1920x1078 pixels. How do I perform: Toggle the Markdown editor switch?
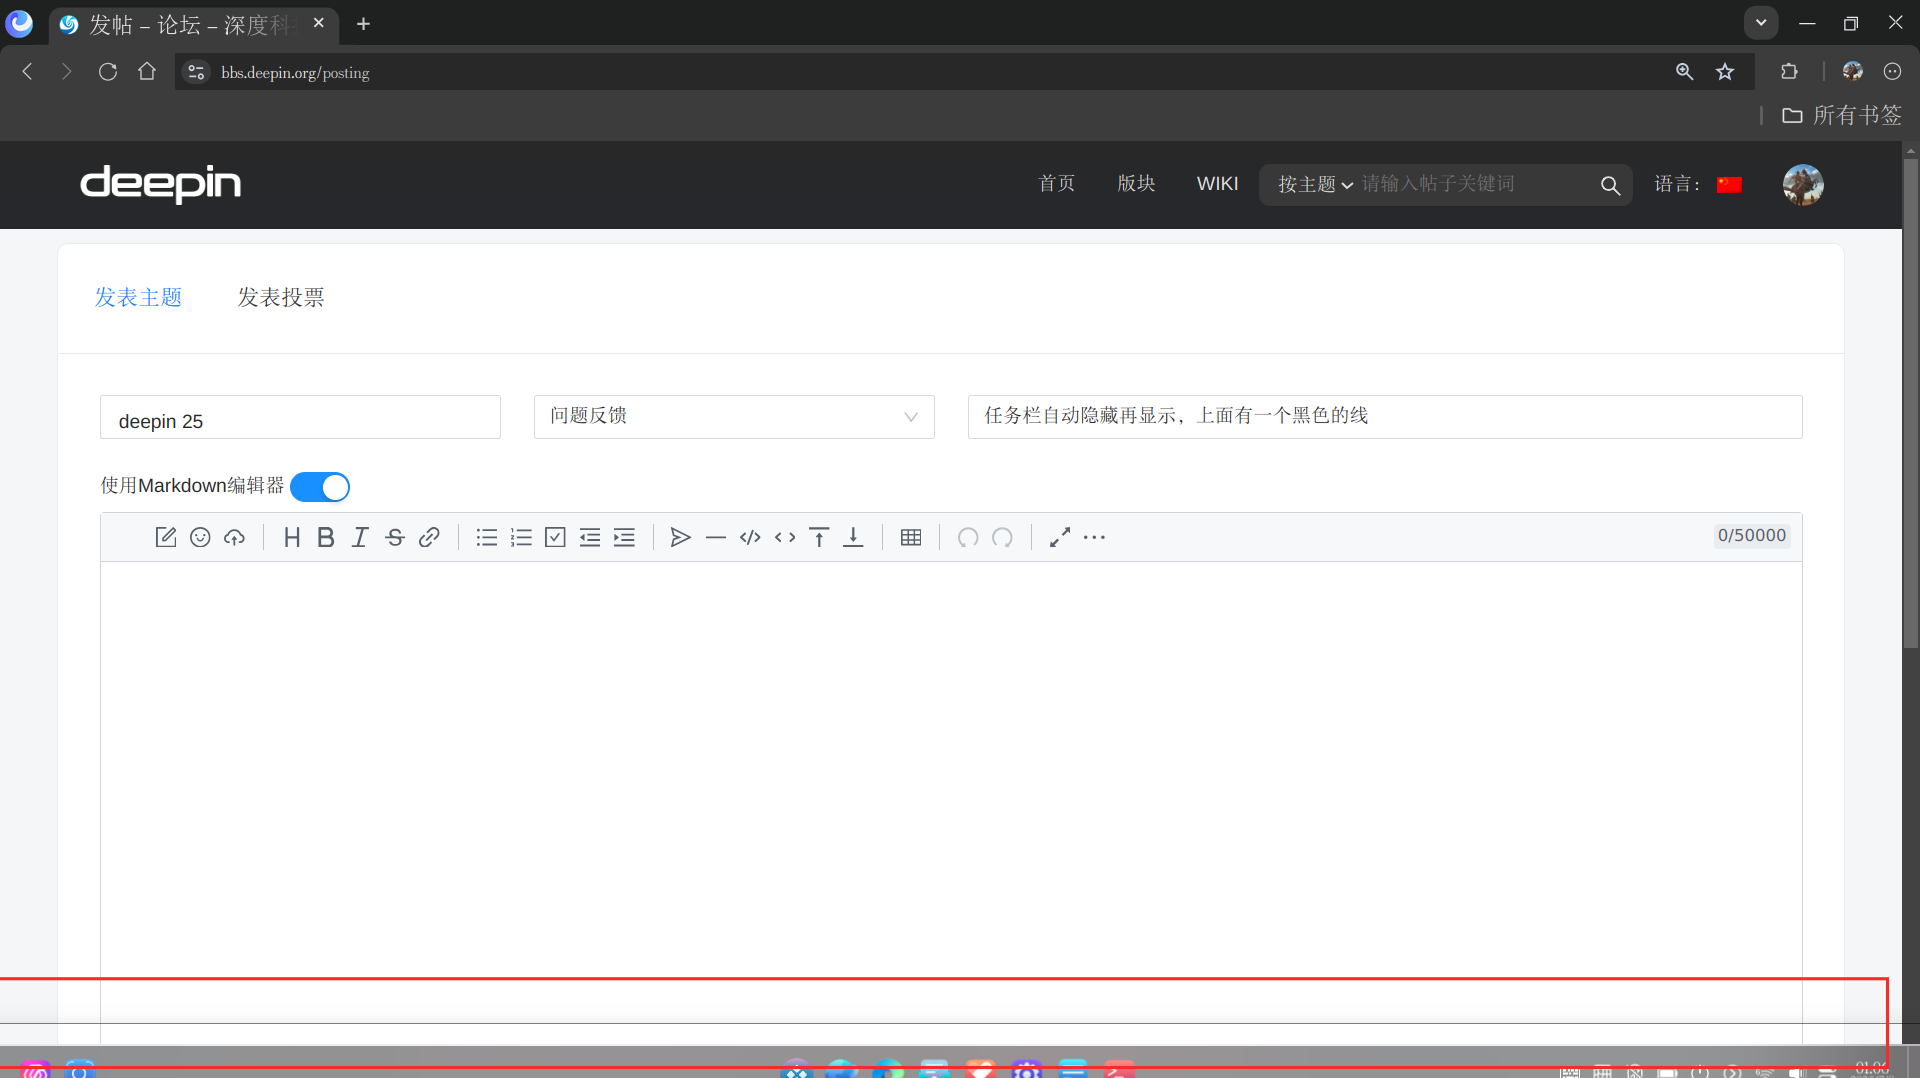pos(320,487)
